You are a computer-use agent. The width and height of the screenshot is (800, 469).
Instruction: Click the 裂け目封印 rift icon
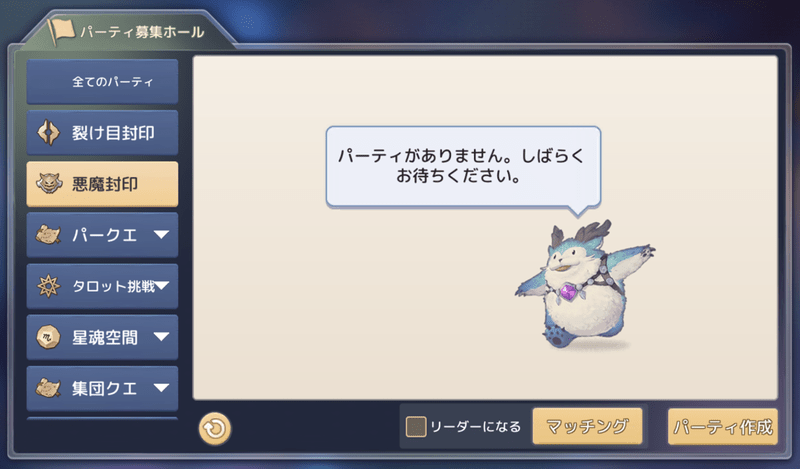click(x=48, y=133)
